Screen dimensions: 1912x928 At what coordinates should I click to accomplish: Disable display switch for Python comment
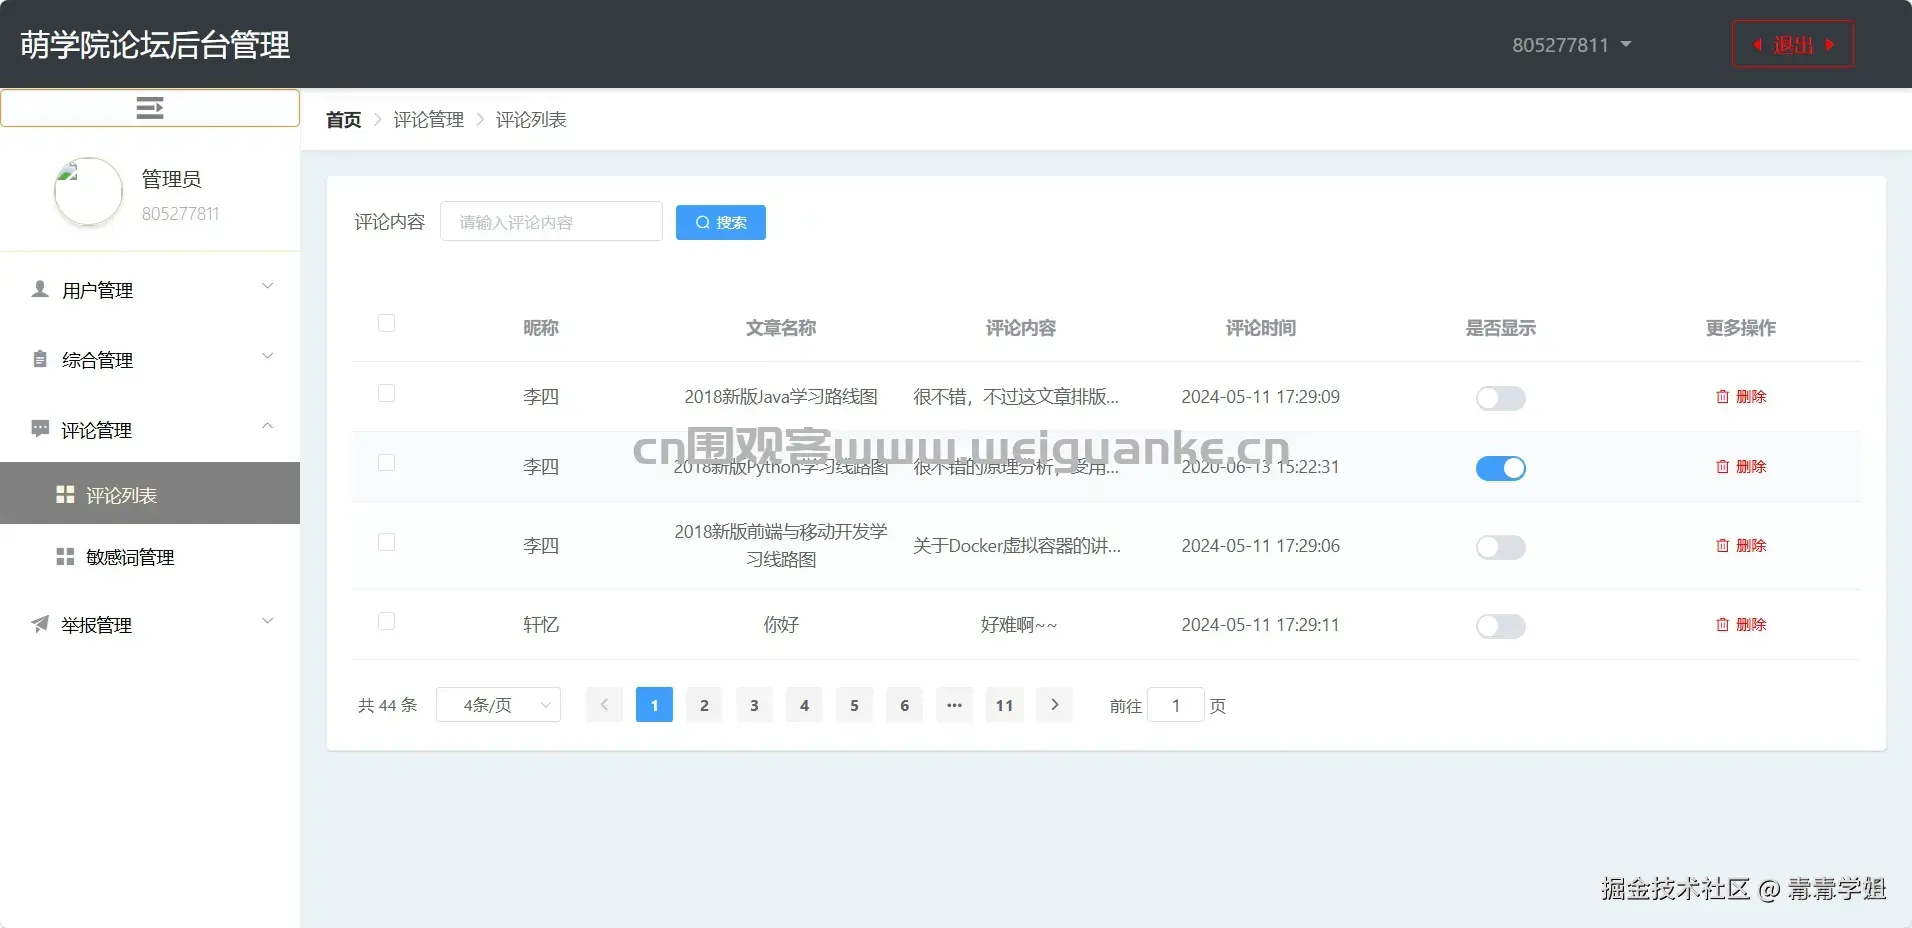(x=1500, y=468)
